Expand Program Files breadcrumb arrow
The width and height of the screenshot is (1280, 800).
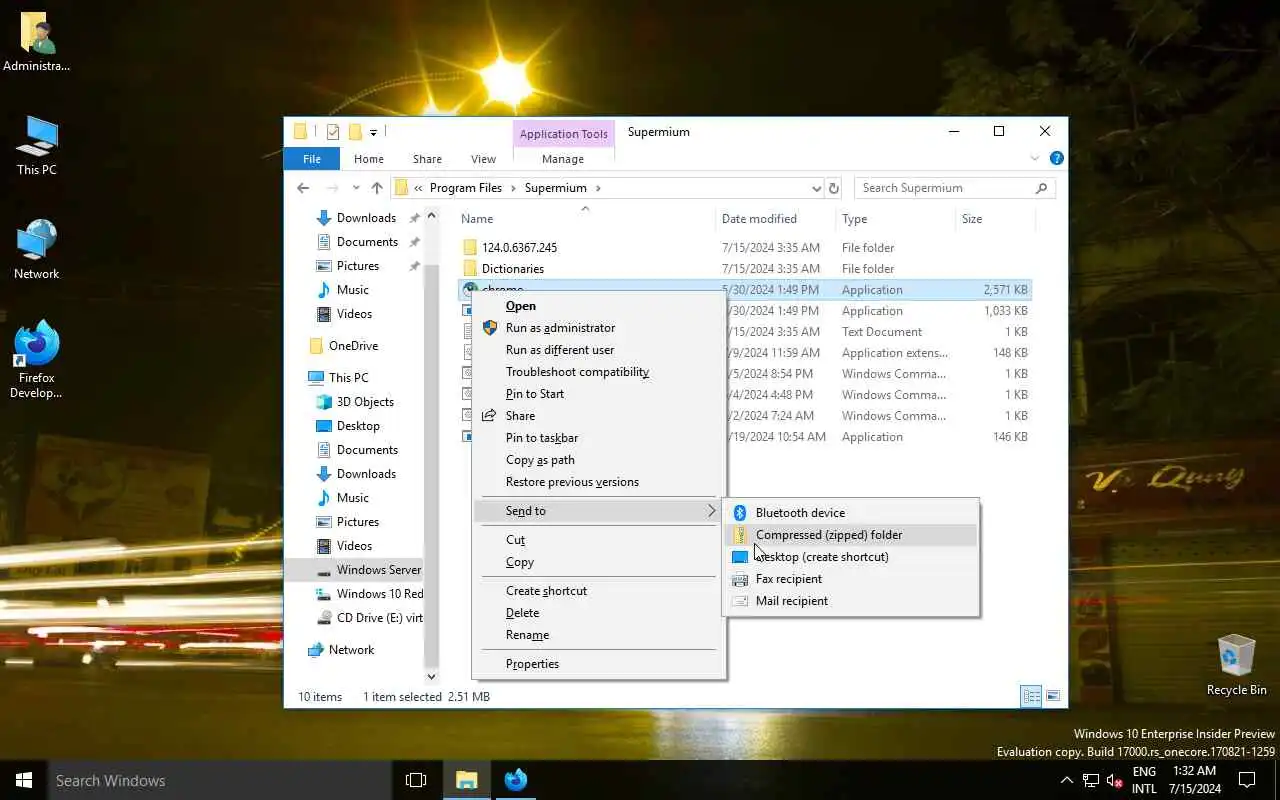pyautogui.click(x=513, y=188)
